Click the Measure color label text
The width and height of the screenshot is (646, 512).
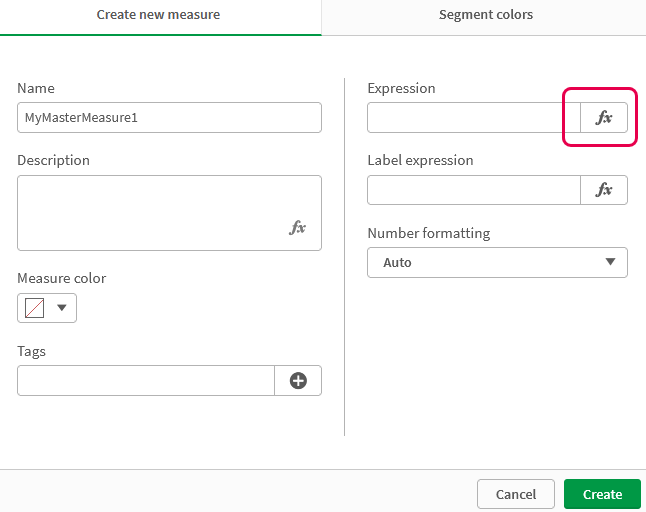pyautogui.click(x=61, y=278)
